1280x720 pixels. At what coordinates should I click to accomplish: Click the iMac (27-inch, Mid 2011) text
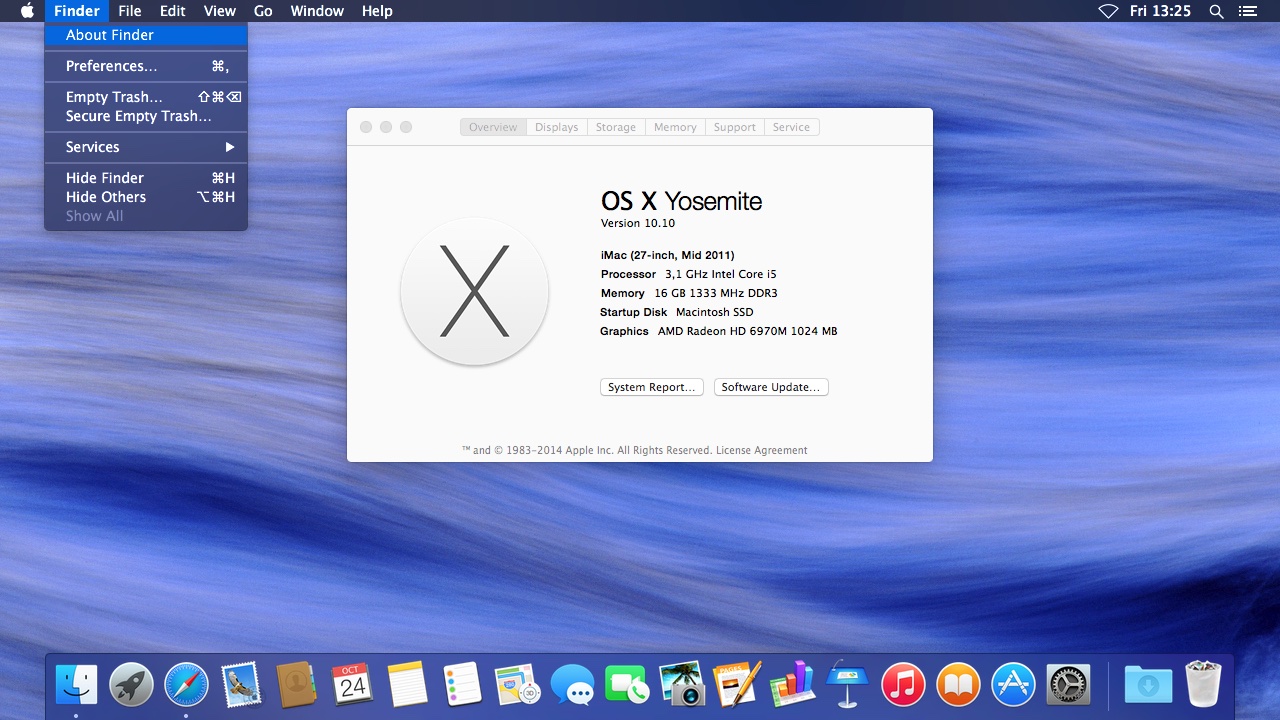[668, 255]
